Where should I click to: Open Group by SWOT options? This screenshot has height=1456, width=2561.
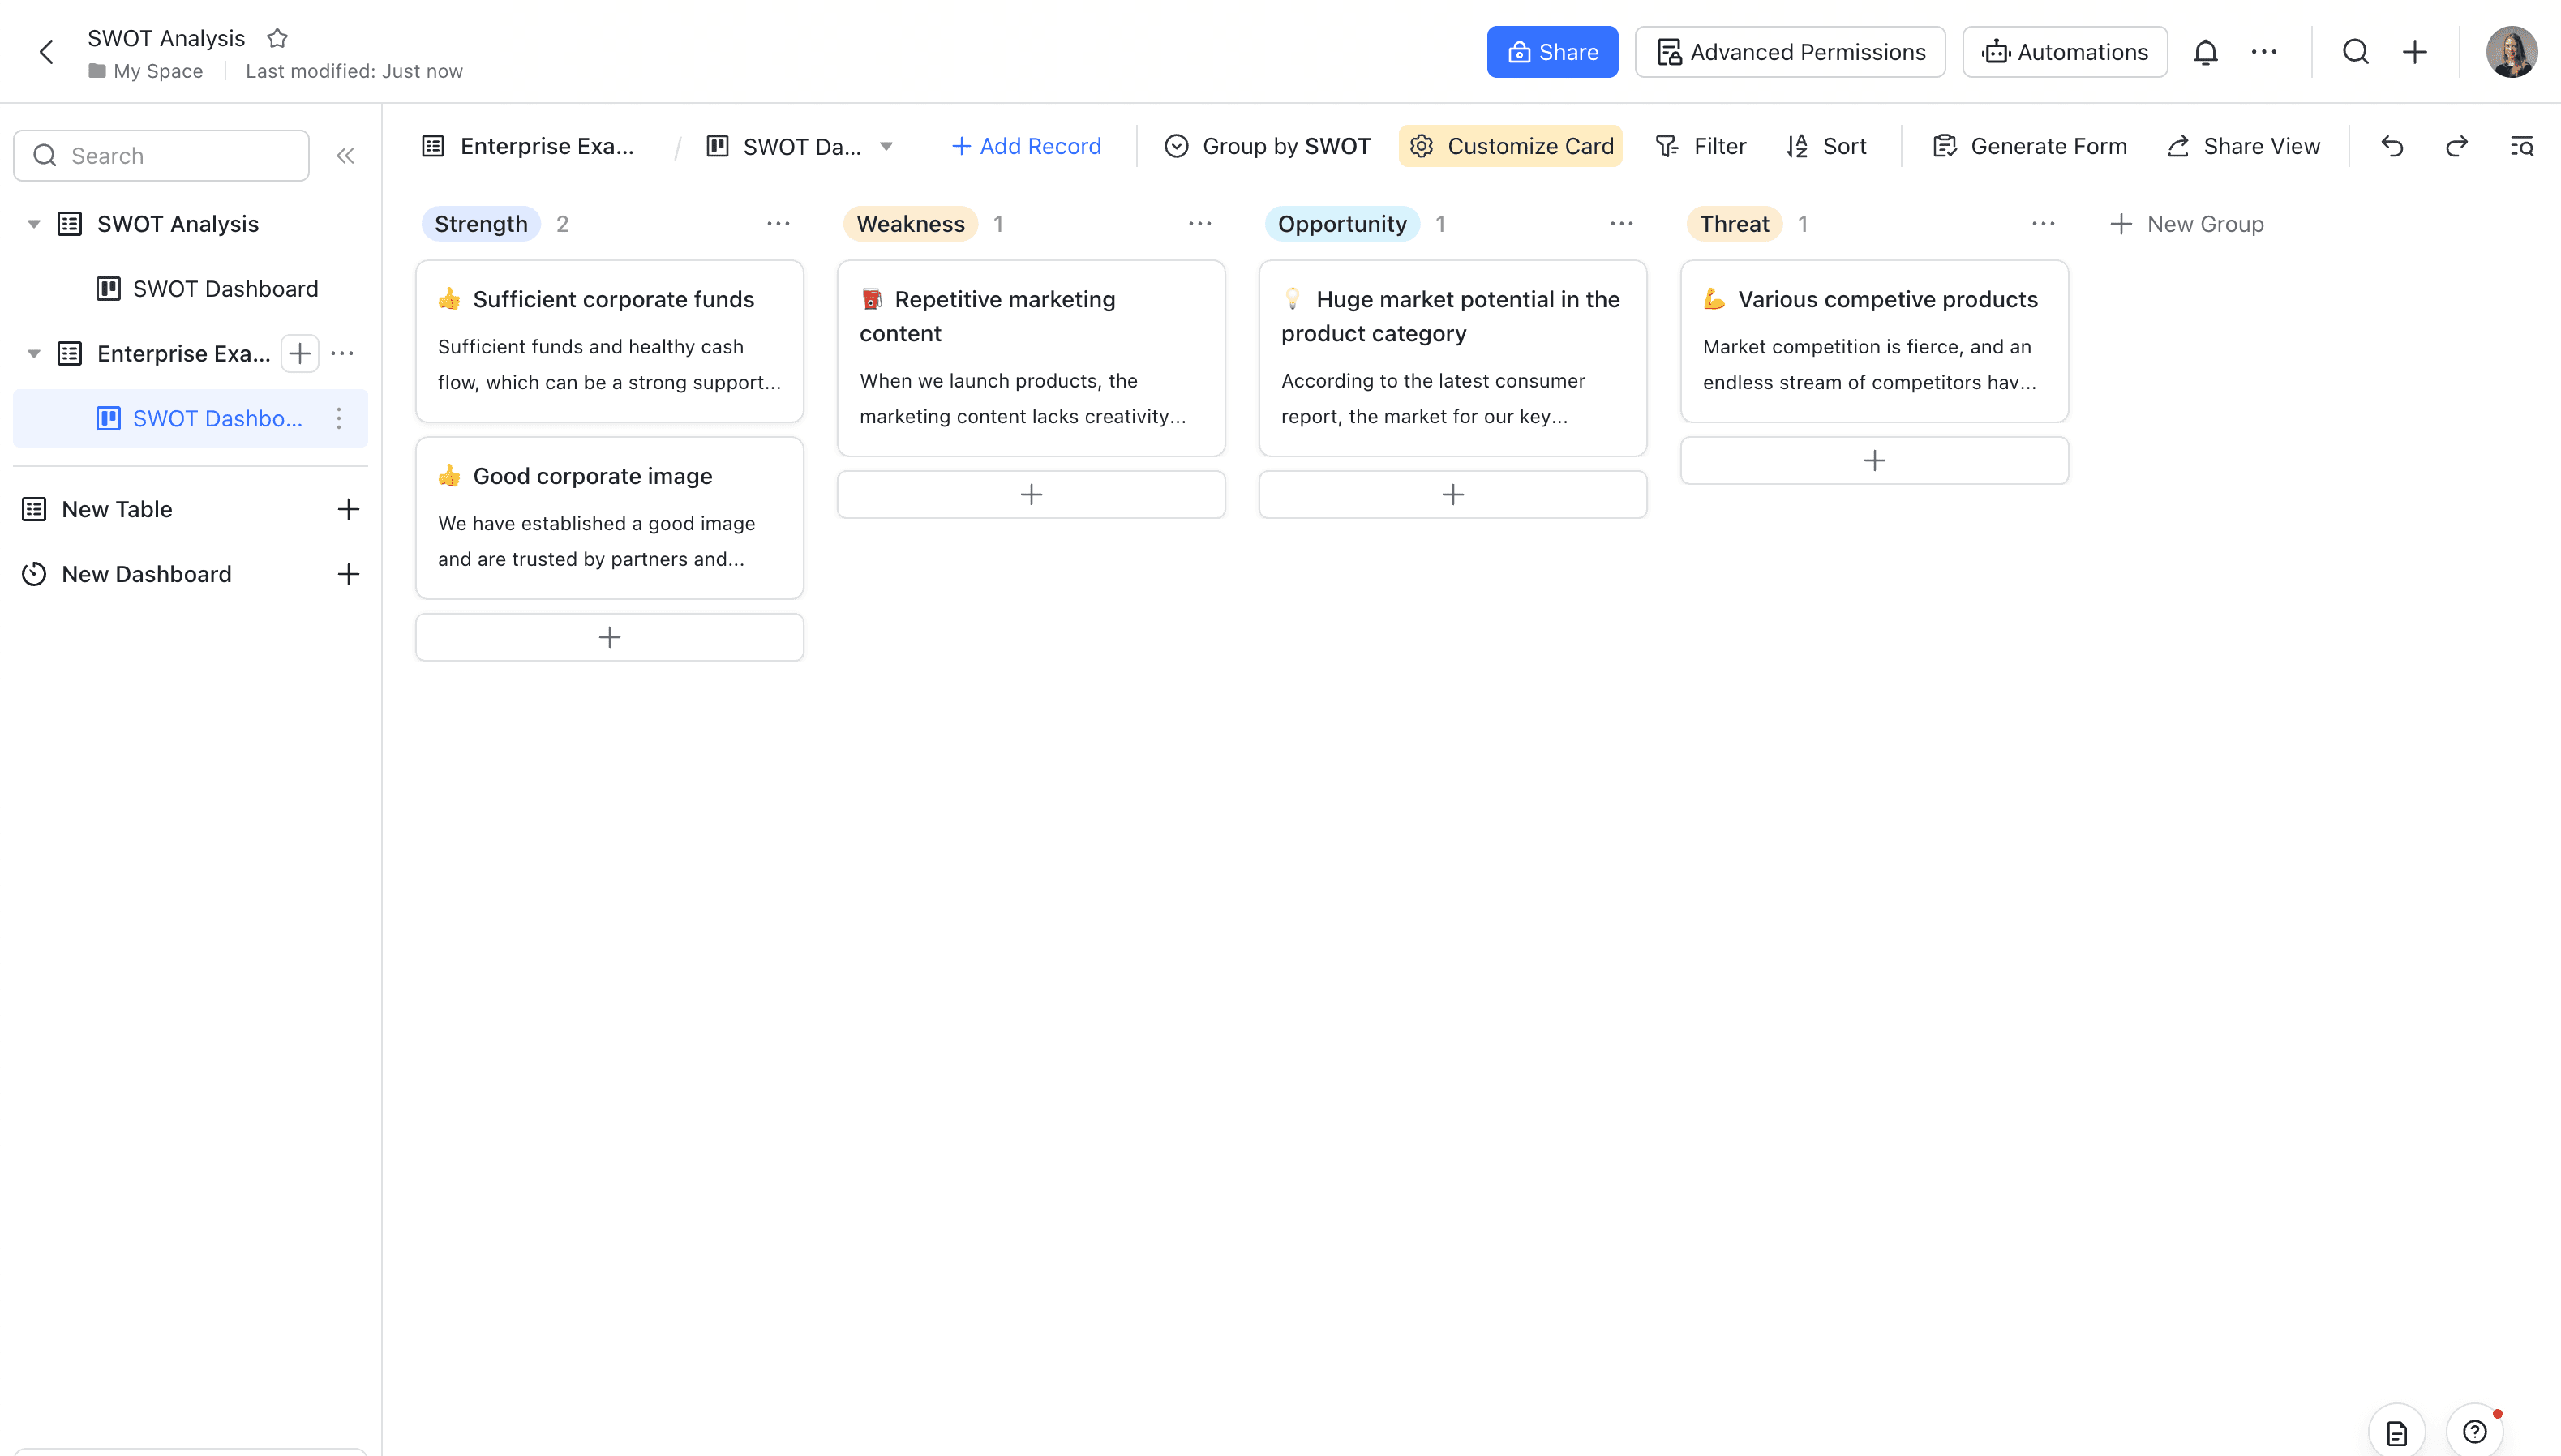pos(1267,146)
